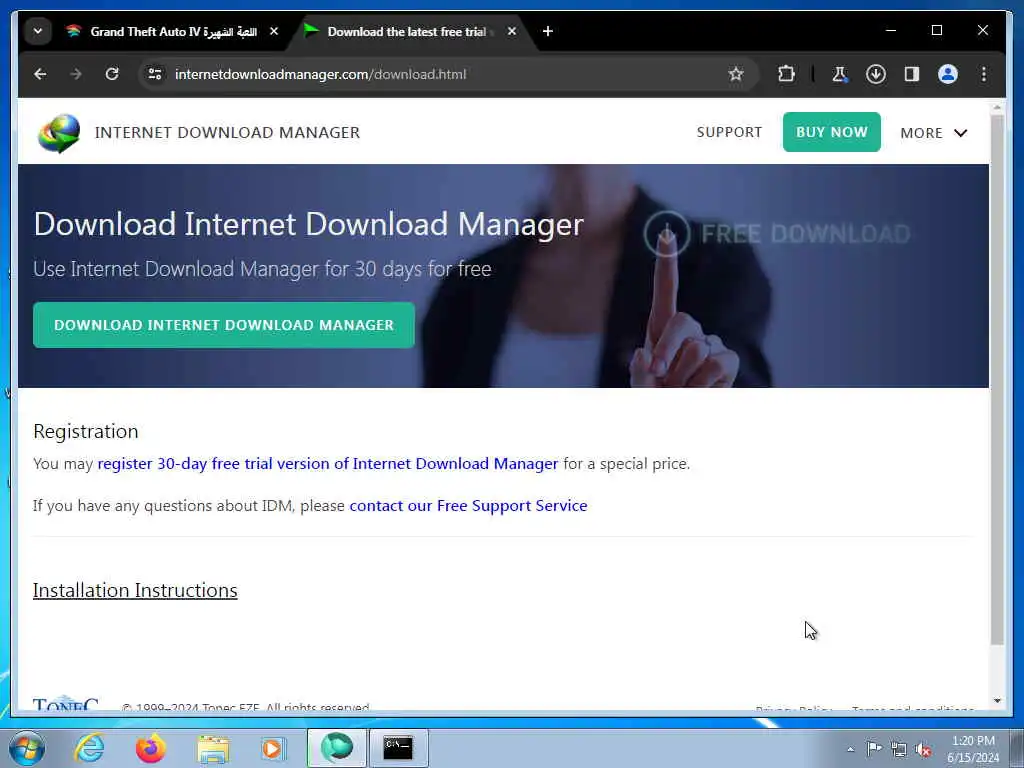Reload the current page
Screen dimensions: 1024x768
(112, 74)
